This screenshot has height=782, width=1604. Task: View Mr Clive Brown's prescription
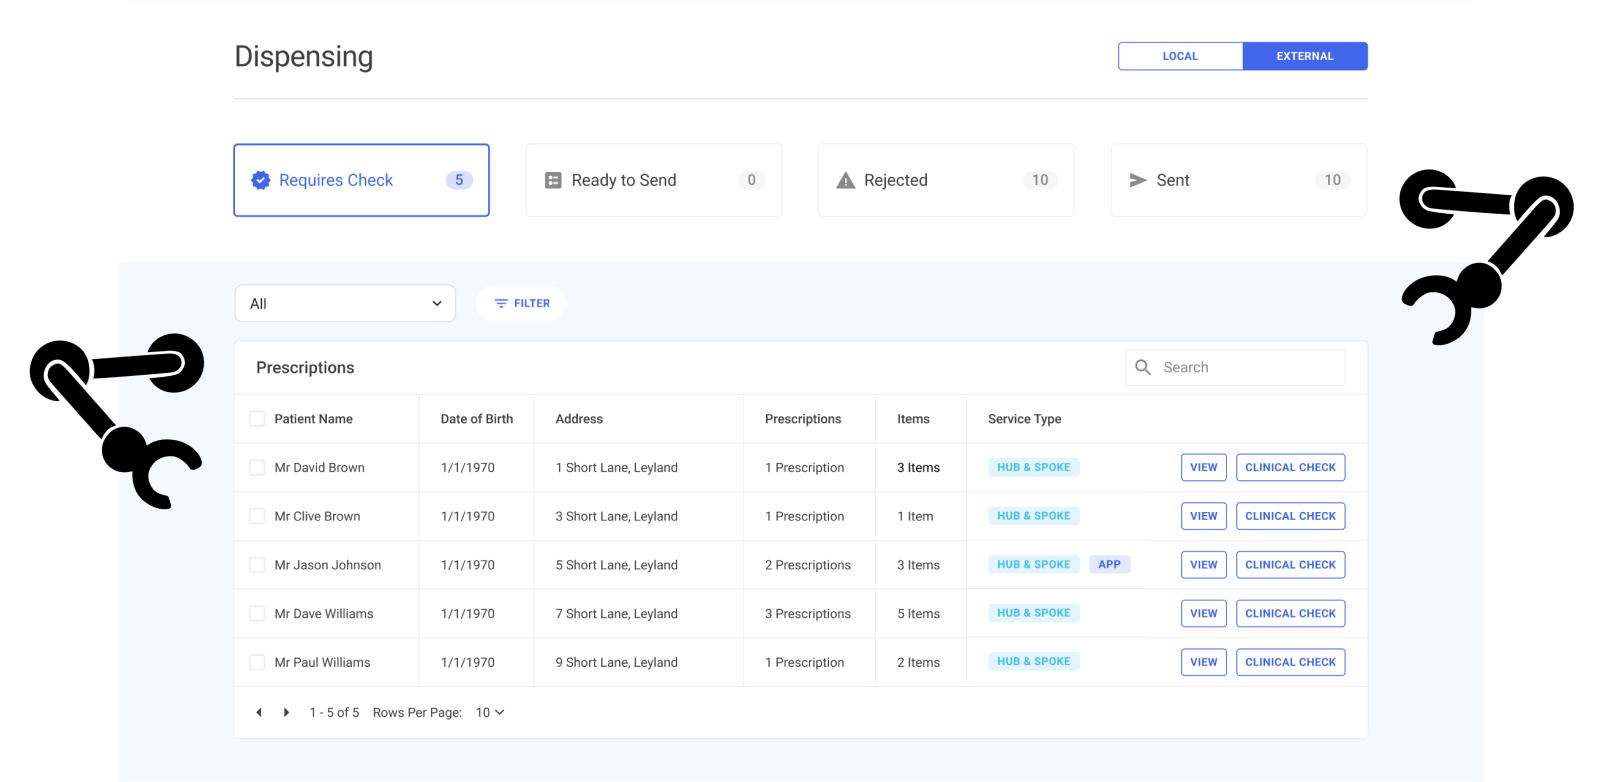[1203, 517]
